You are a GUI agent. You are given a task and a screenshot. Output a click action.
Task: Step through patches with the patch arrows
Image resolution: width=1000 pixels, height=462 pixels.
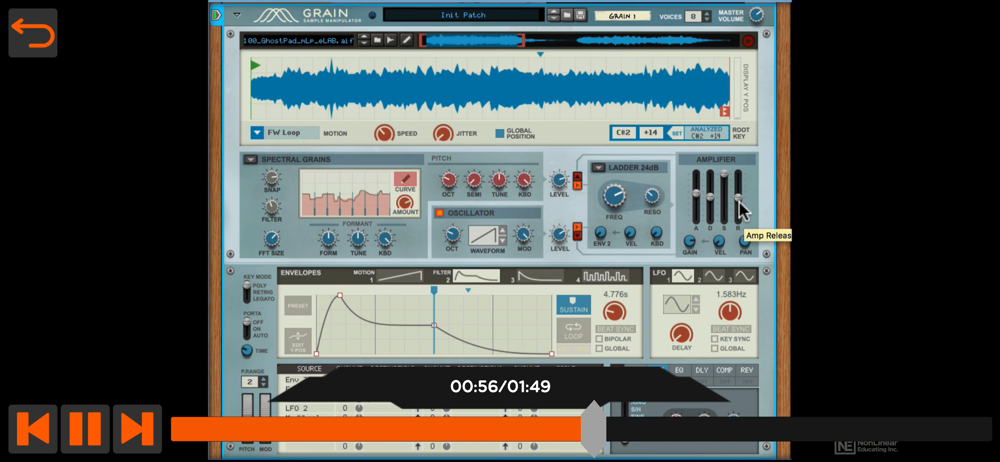(x=553, y=15)
